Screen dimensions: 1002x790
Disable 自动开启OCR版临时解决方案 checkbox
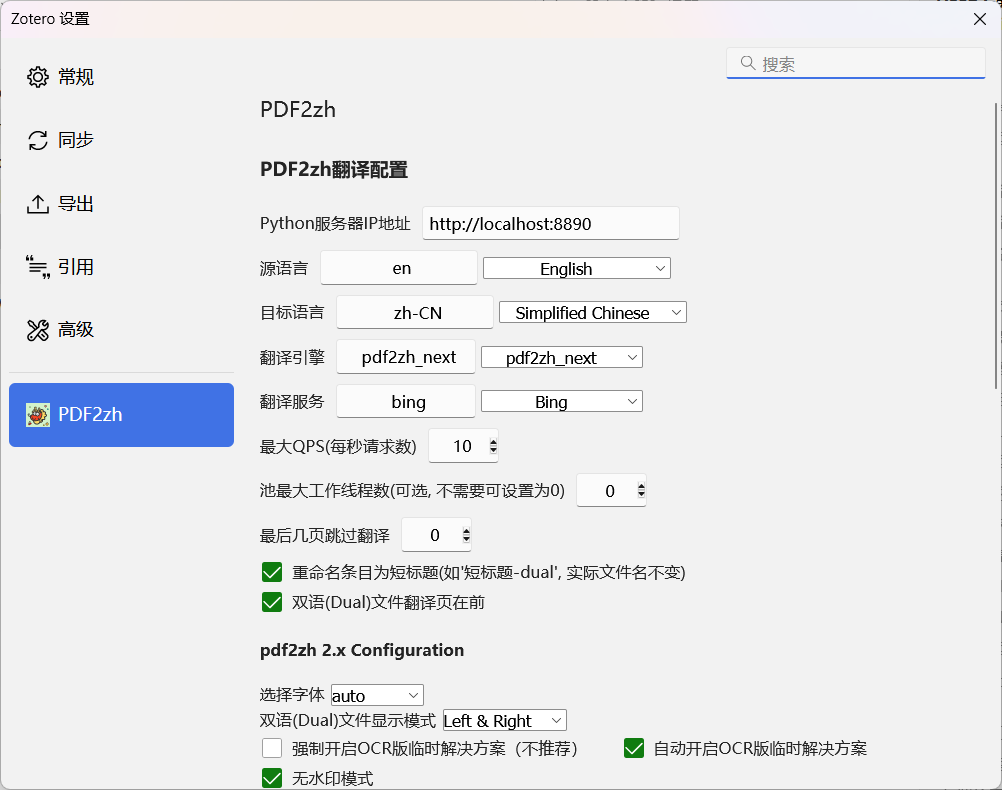click(x=633, y=748)
